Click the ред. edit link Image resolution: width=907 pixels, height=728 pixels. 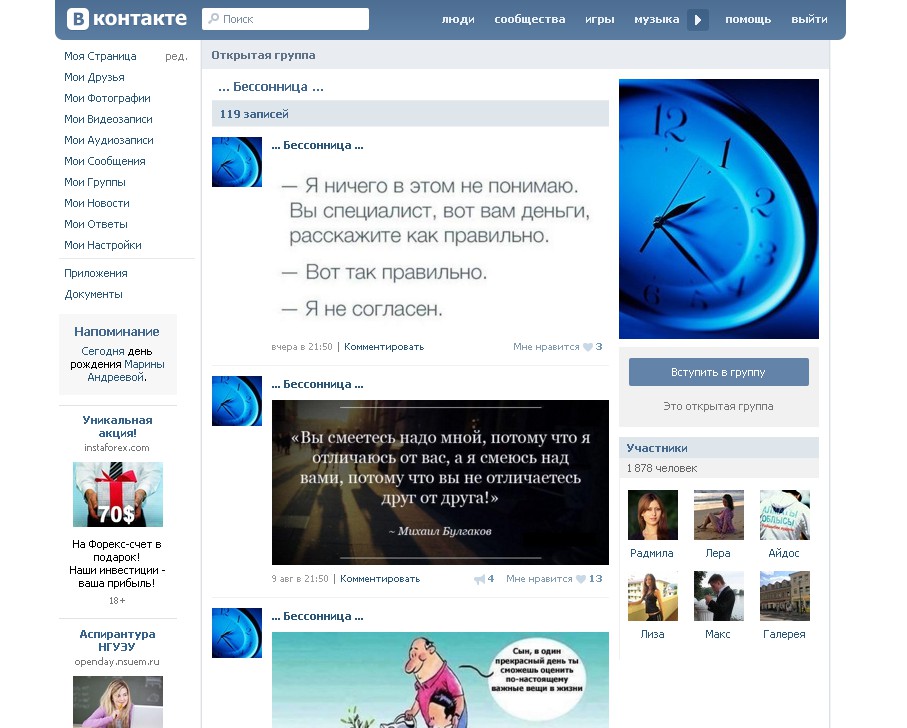pyautogui.click(x=176, y=56)
